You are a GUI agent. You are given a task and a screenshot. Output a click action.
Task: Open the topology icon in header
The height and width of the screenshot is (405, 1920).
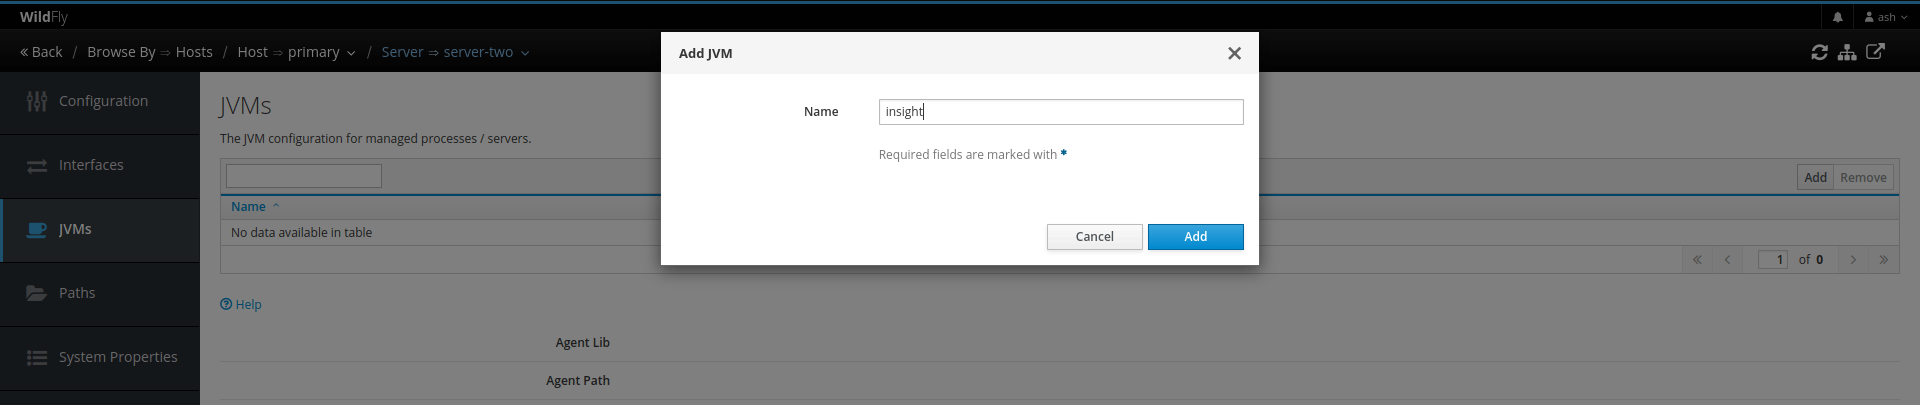click(1847, 52)
